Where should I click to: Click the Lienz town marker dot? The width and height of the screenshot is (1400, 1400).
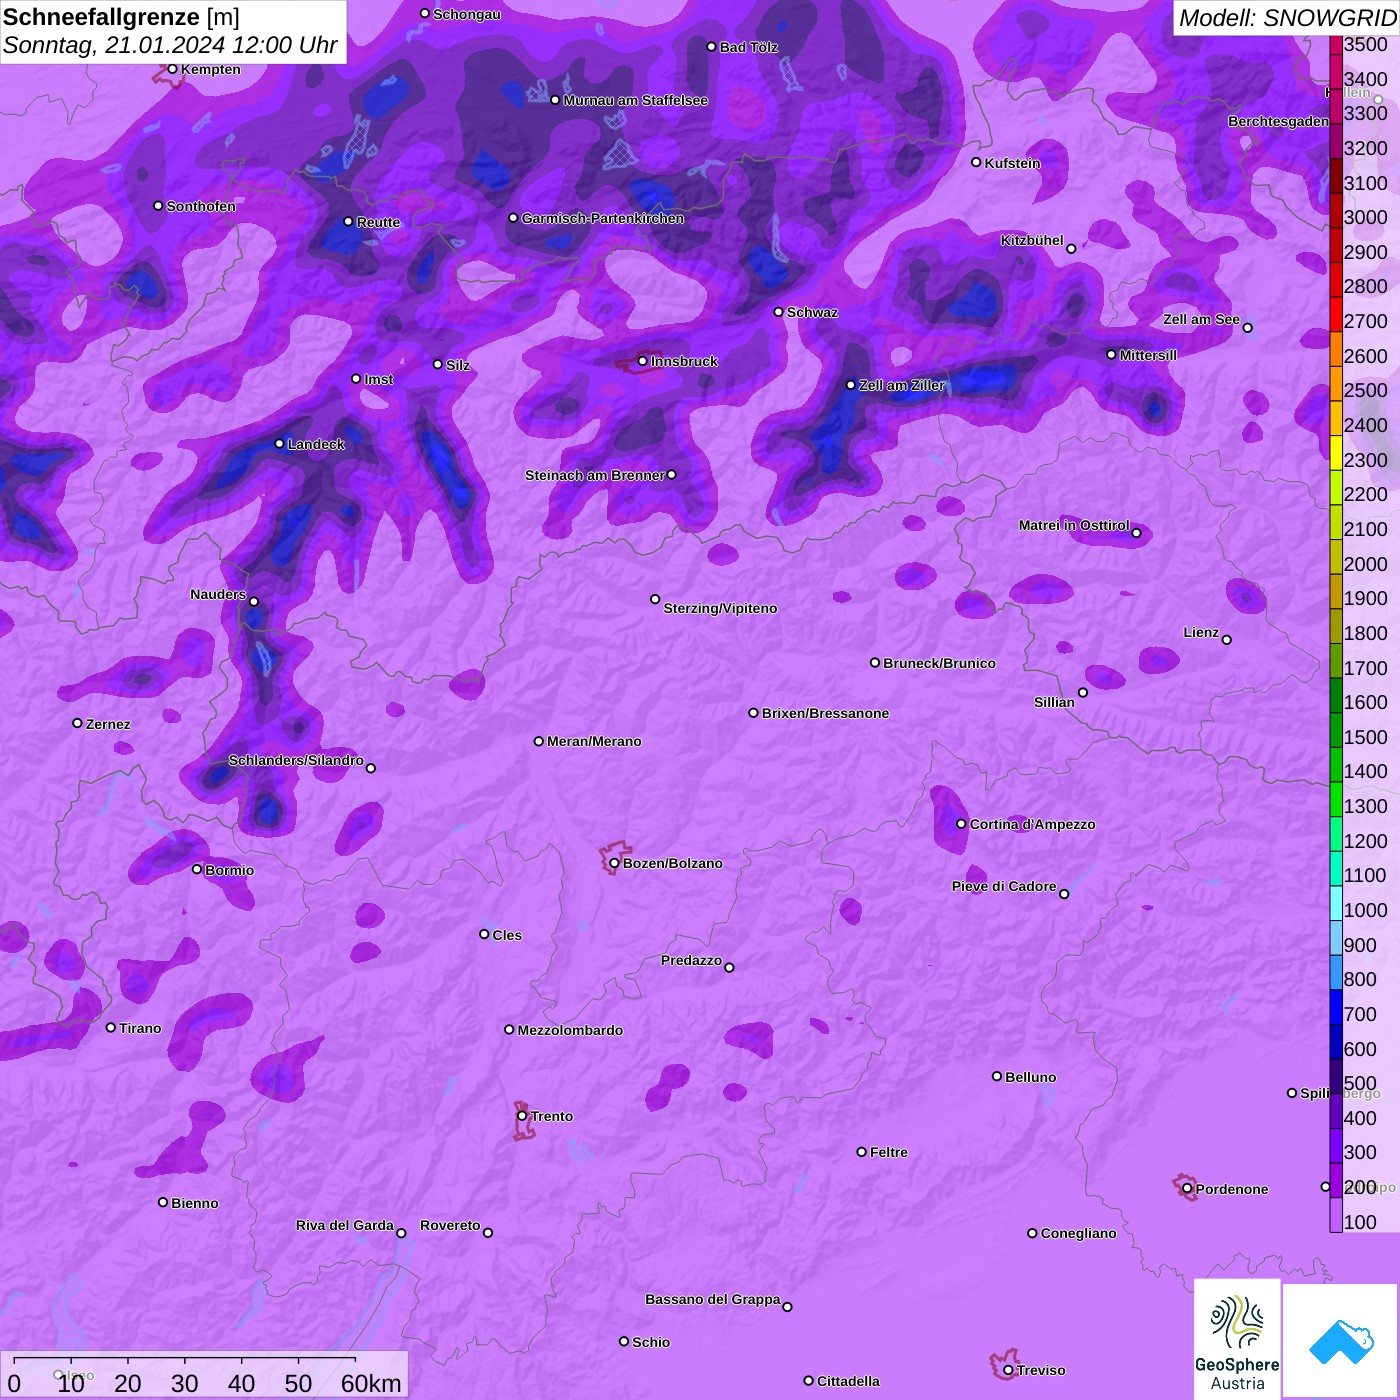(x=1227, y=640)
